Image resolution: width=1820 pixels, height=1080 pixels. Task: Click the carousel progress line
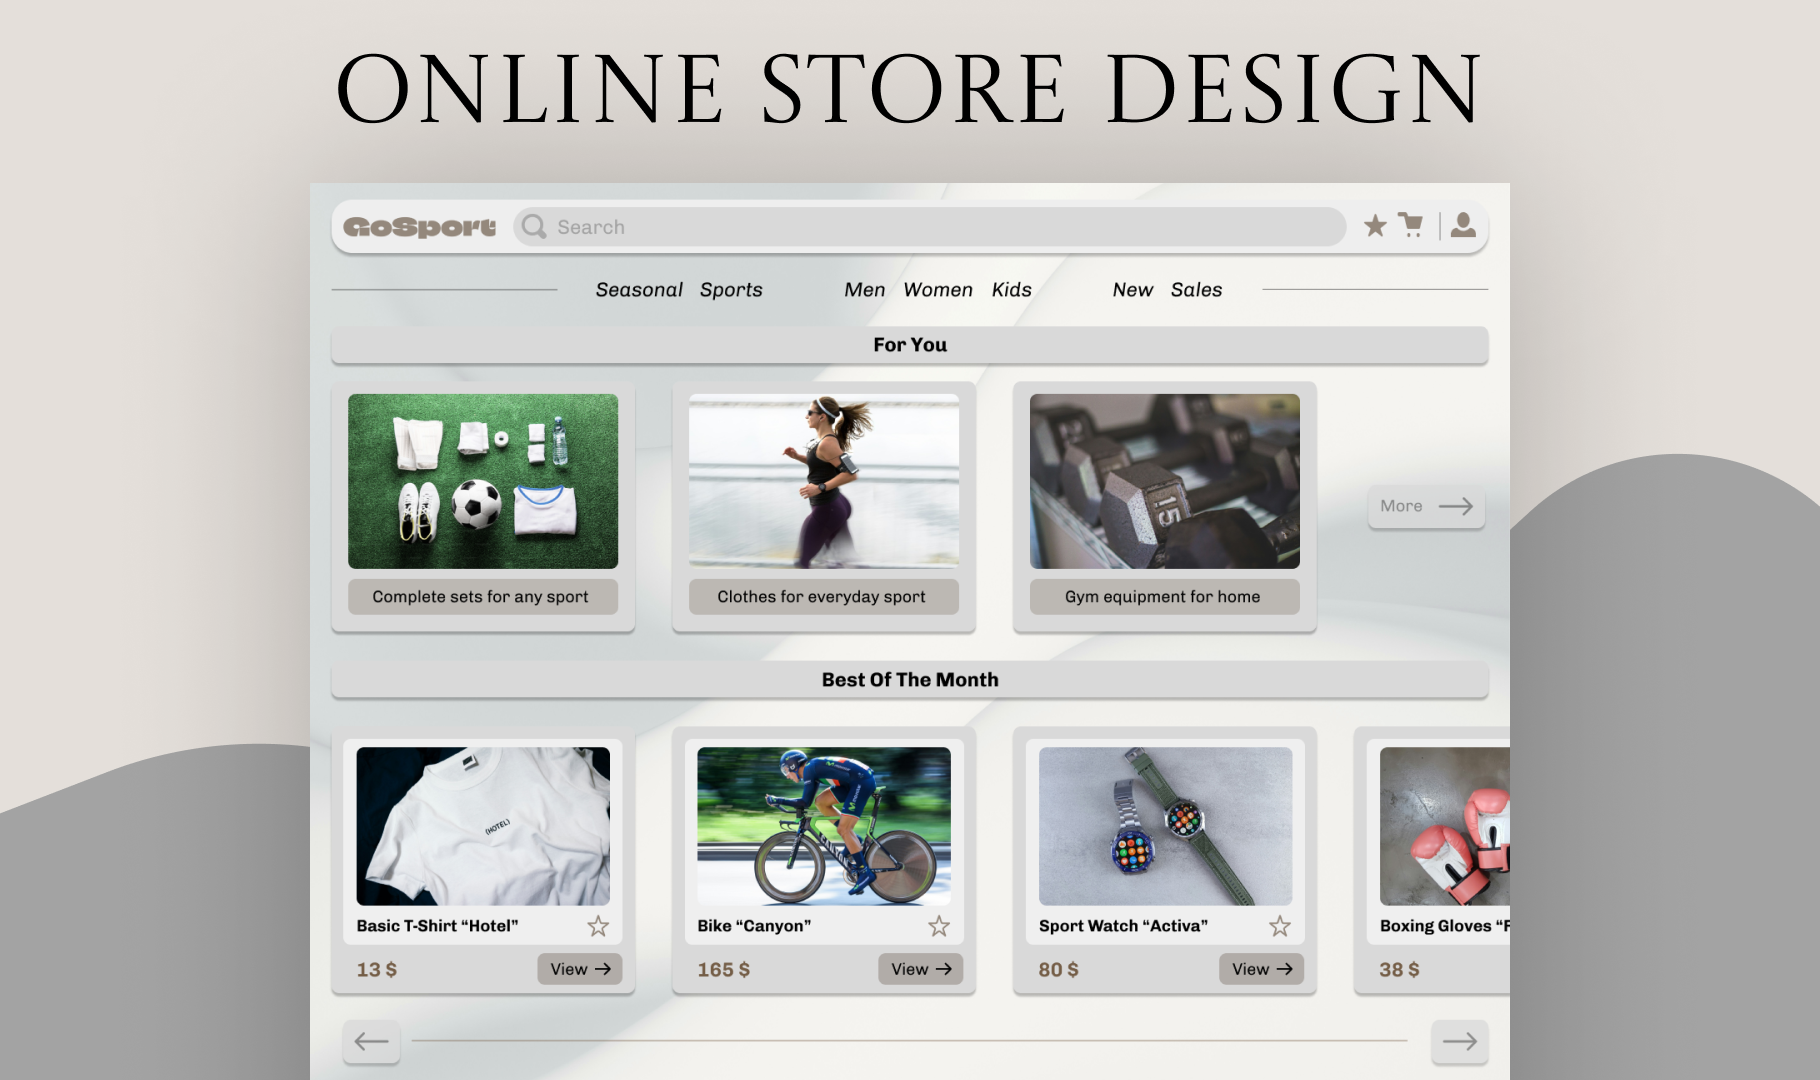click(x=909, y=1041)
